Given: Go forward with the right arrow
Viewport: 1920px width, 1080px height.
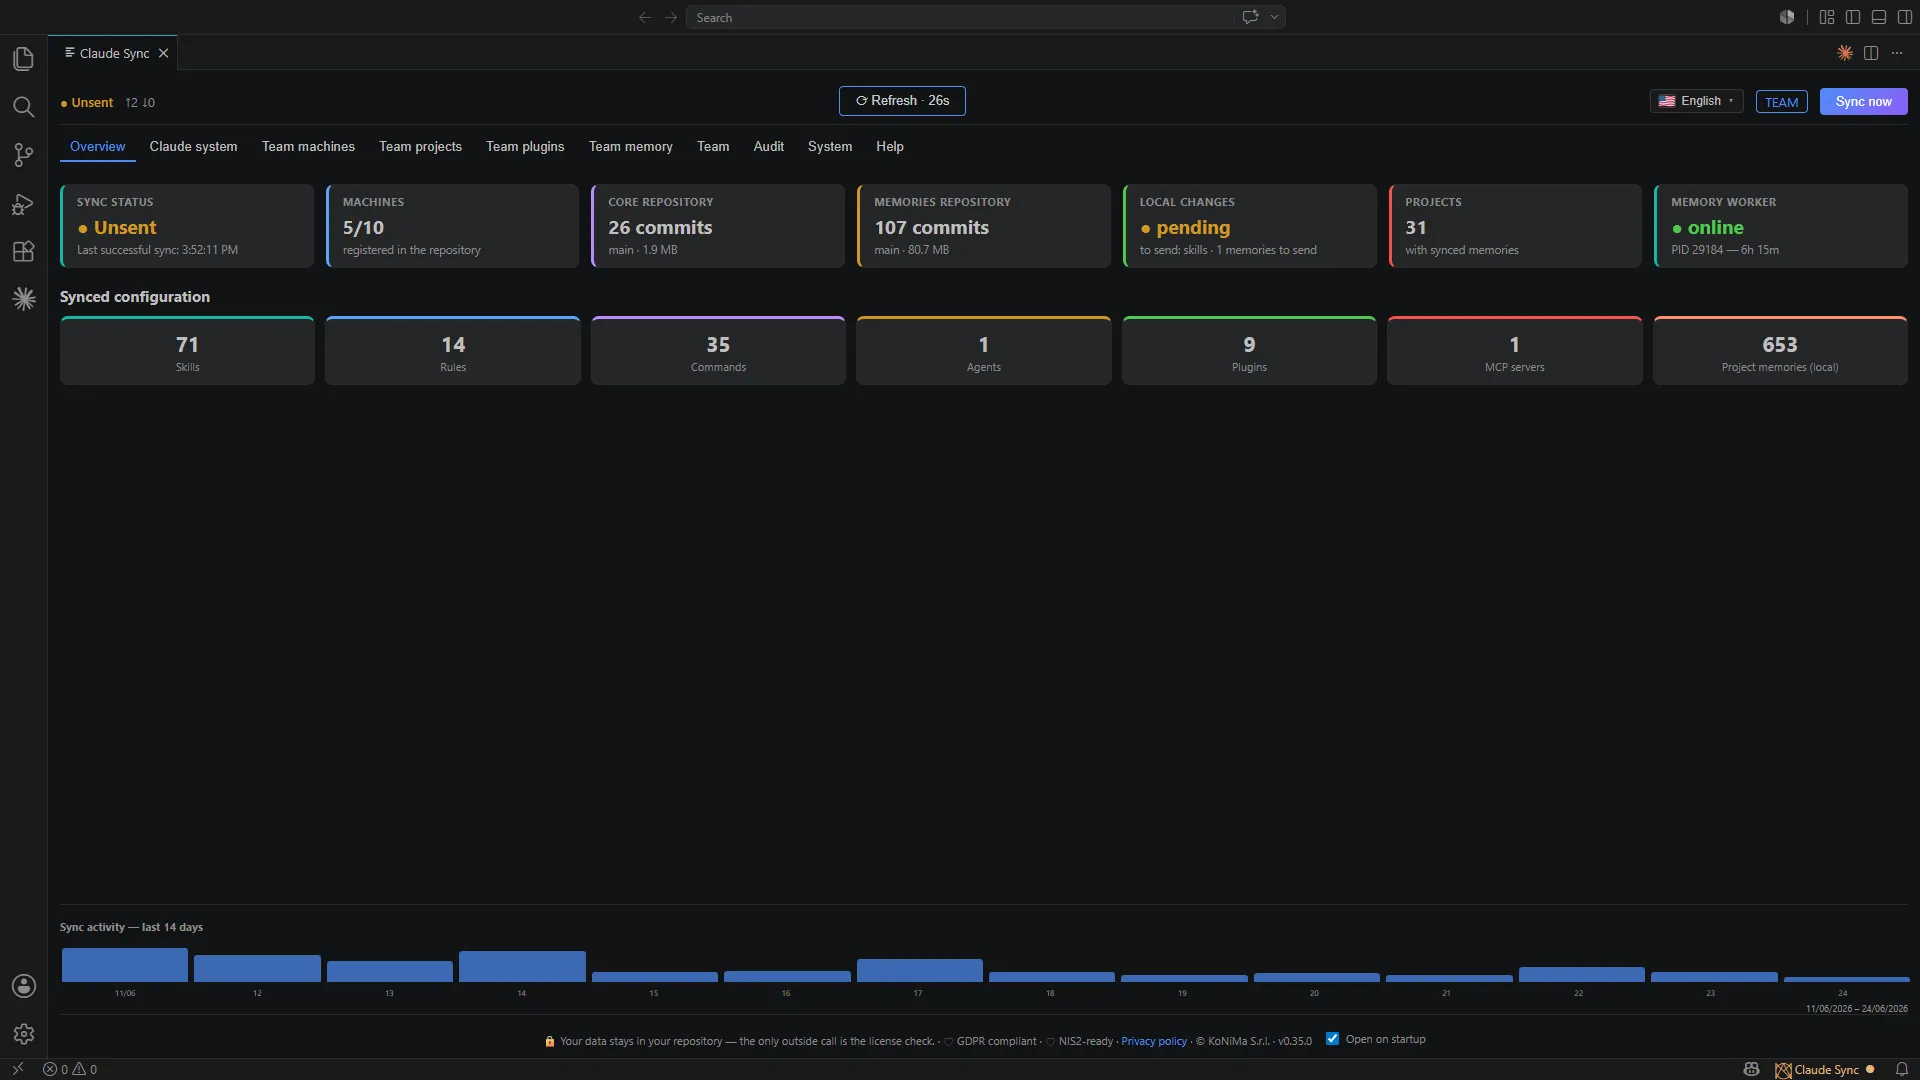Looking at the screenshot, I should (671, 17).
